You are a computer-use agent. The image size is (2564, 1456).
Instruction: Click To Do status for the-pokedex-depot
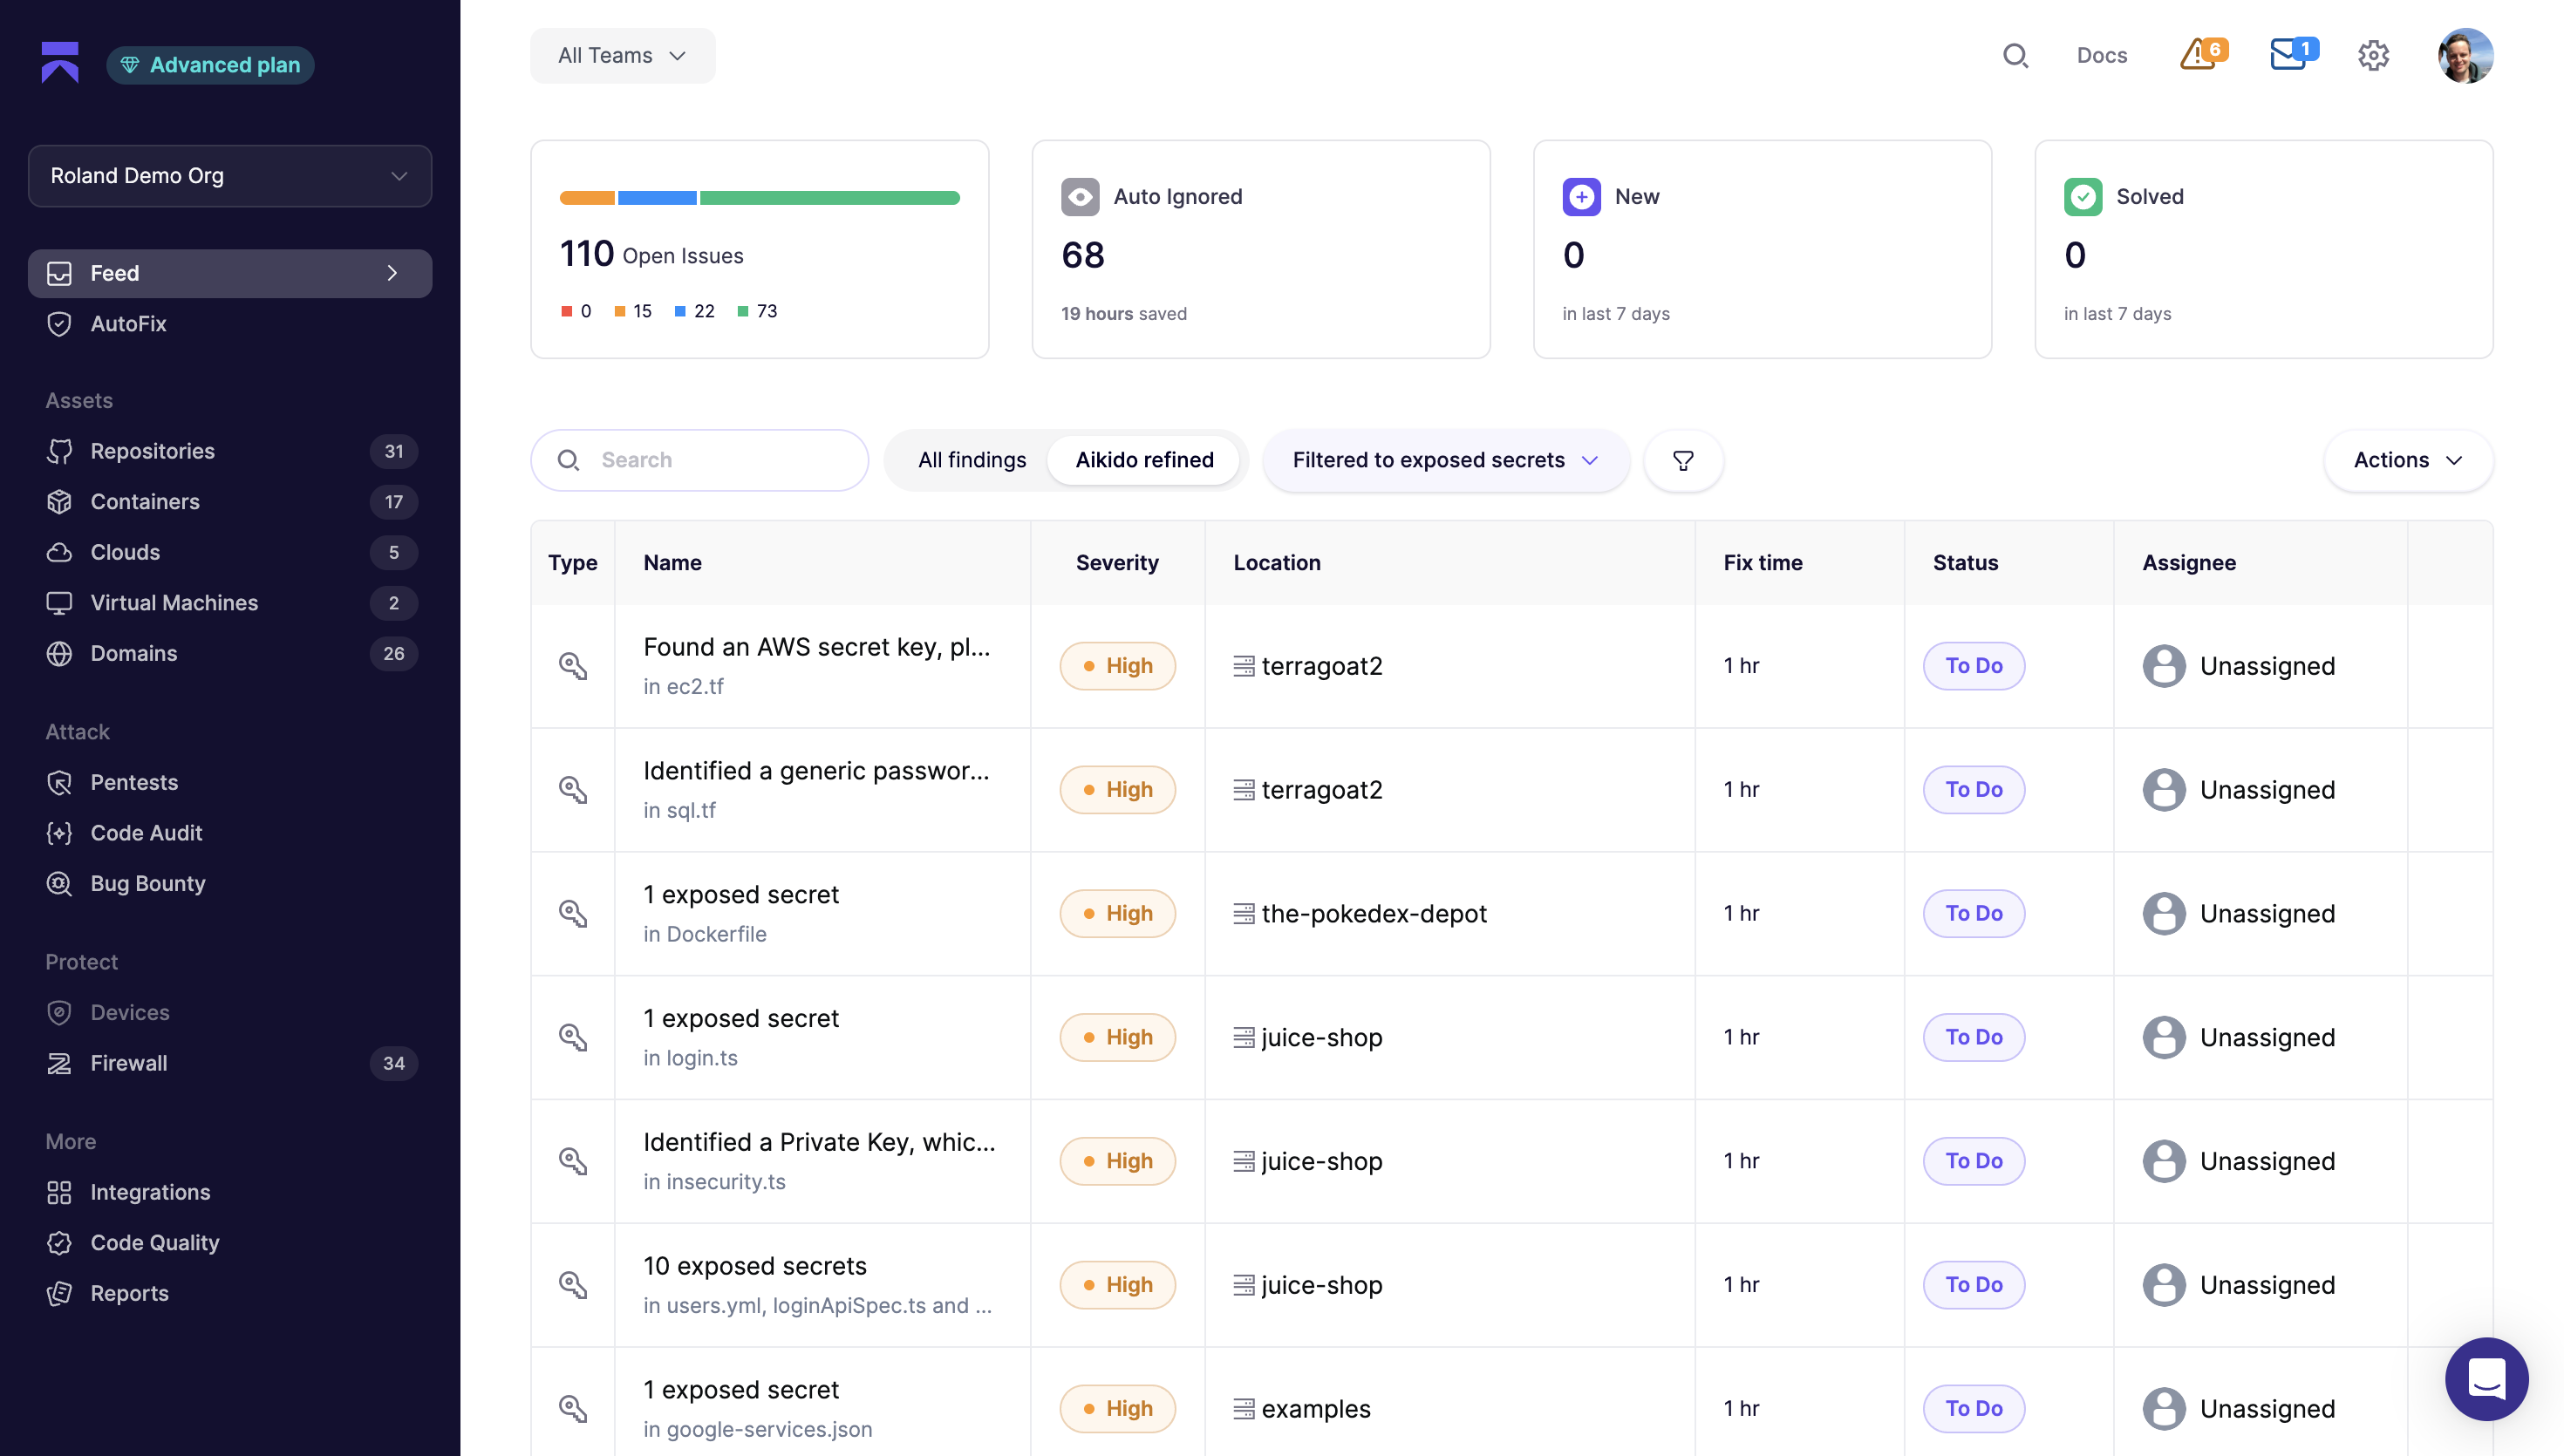pyautogui.click(x=1973, y=913)
